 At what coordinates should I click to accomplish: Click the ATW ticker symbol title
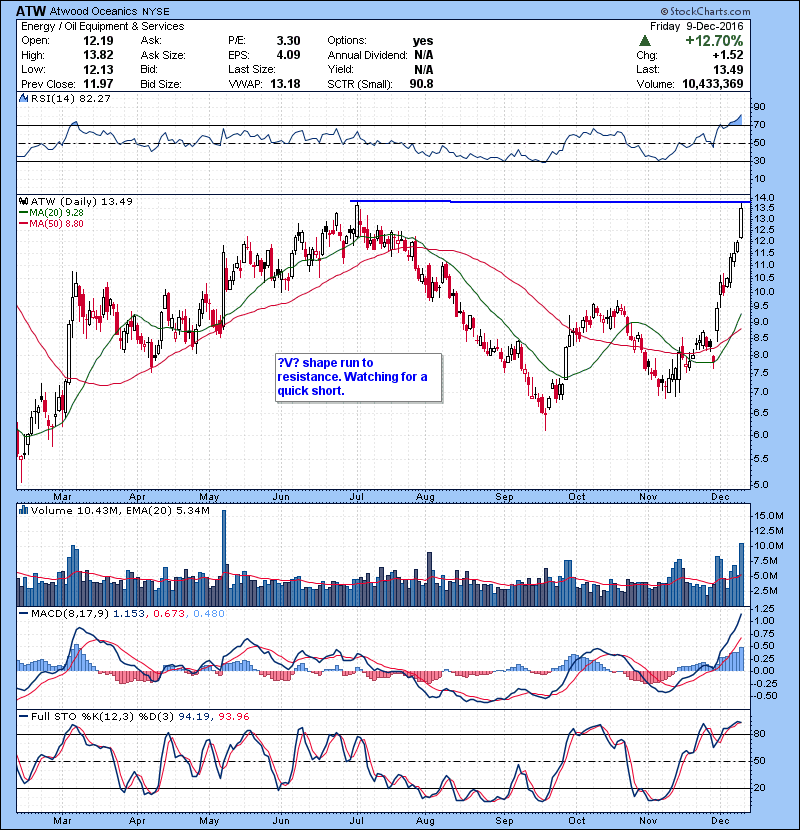coord(31,11)
